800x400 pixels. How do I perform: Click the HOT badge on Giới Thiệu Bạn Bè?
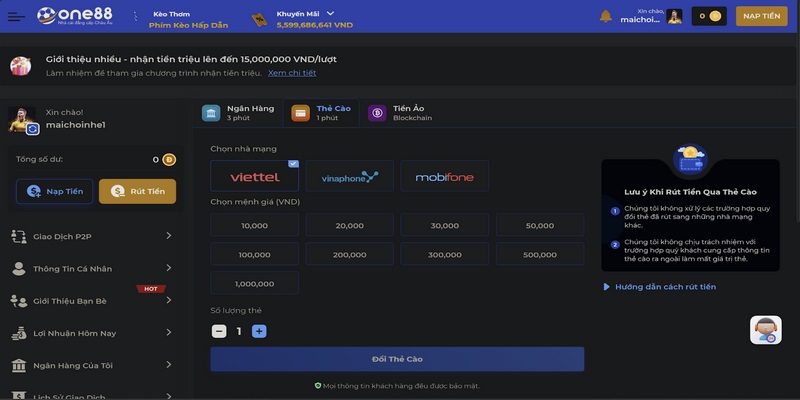(x=151, y=289)
